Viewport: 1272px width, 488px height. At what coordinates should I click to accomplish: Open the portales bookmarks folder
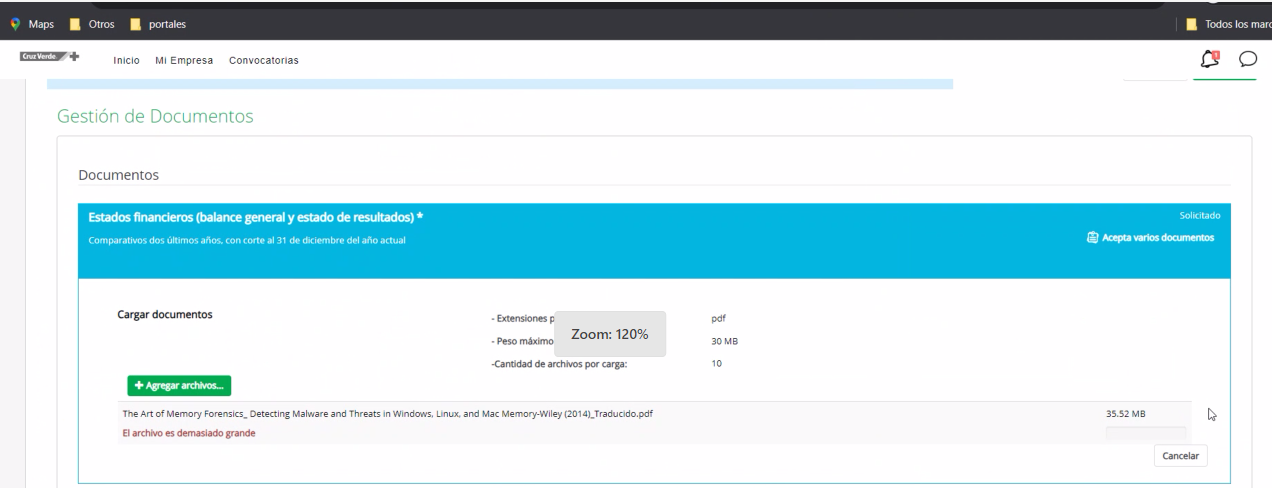159,24
